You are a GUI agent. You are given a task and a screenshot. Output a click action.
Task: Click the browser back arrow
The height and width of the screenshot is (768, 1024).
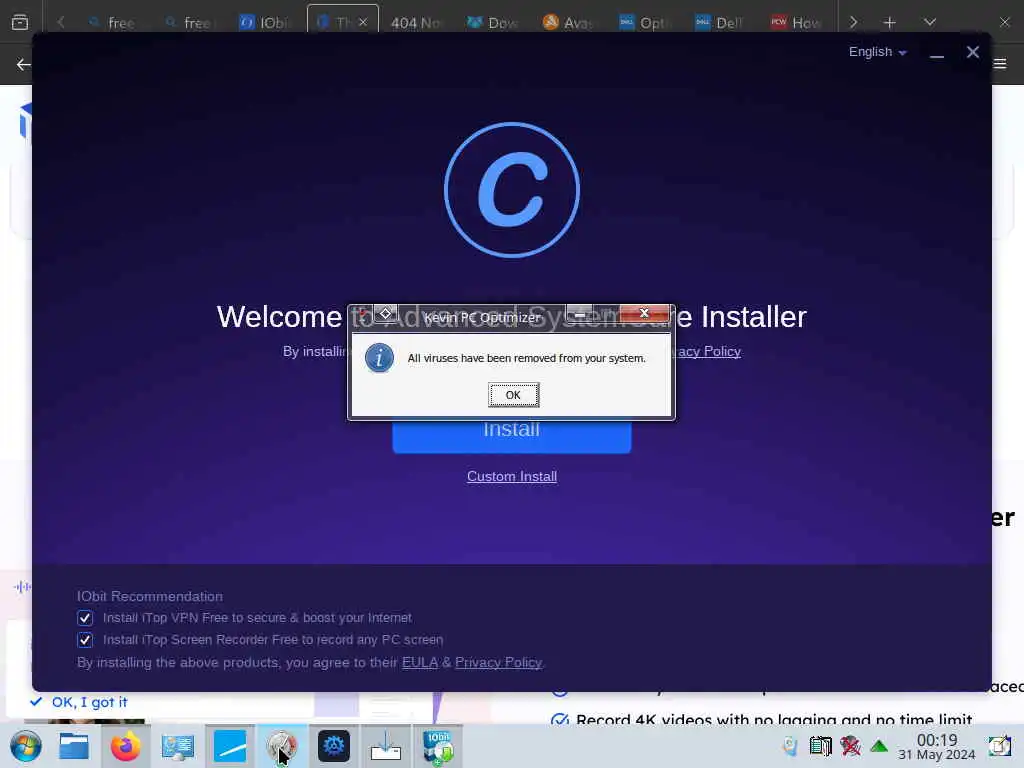pyautogui.click(x=24, y=64)
